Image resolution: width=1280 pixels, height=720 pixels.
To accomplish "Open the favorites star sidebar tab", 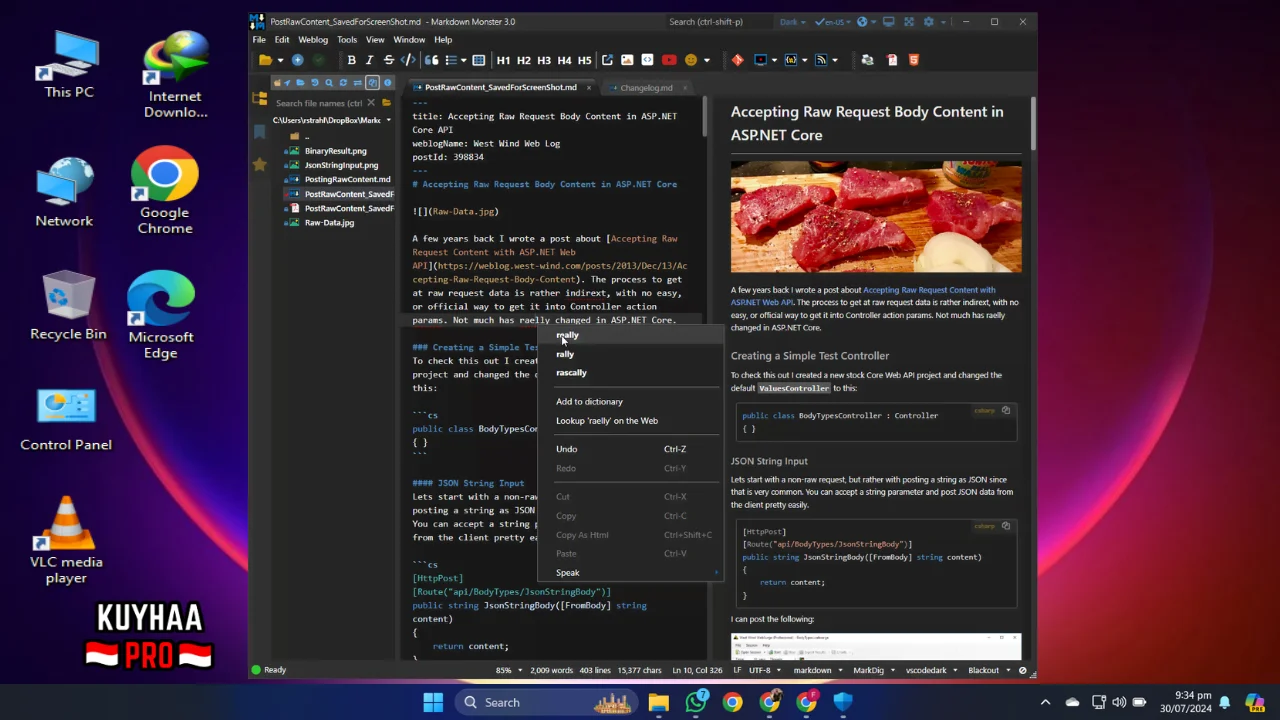I will 260,164.
